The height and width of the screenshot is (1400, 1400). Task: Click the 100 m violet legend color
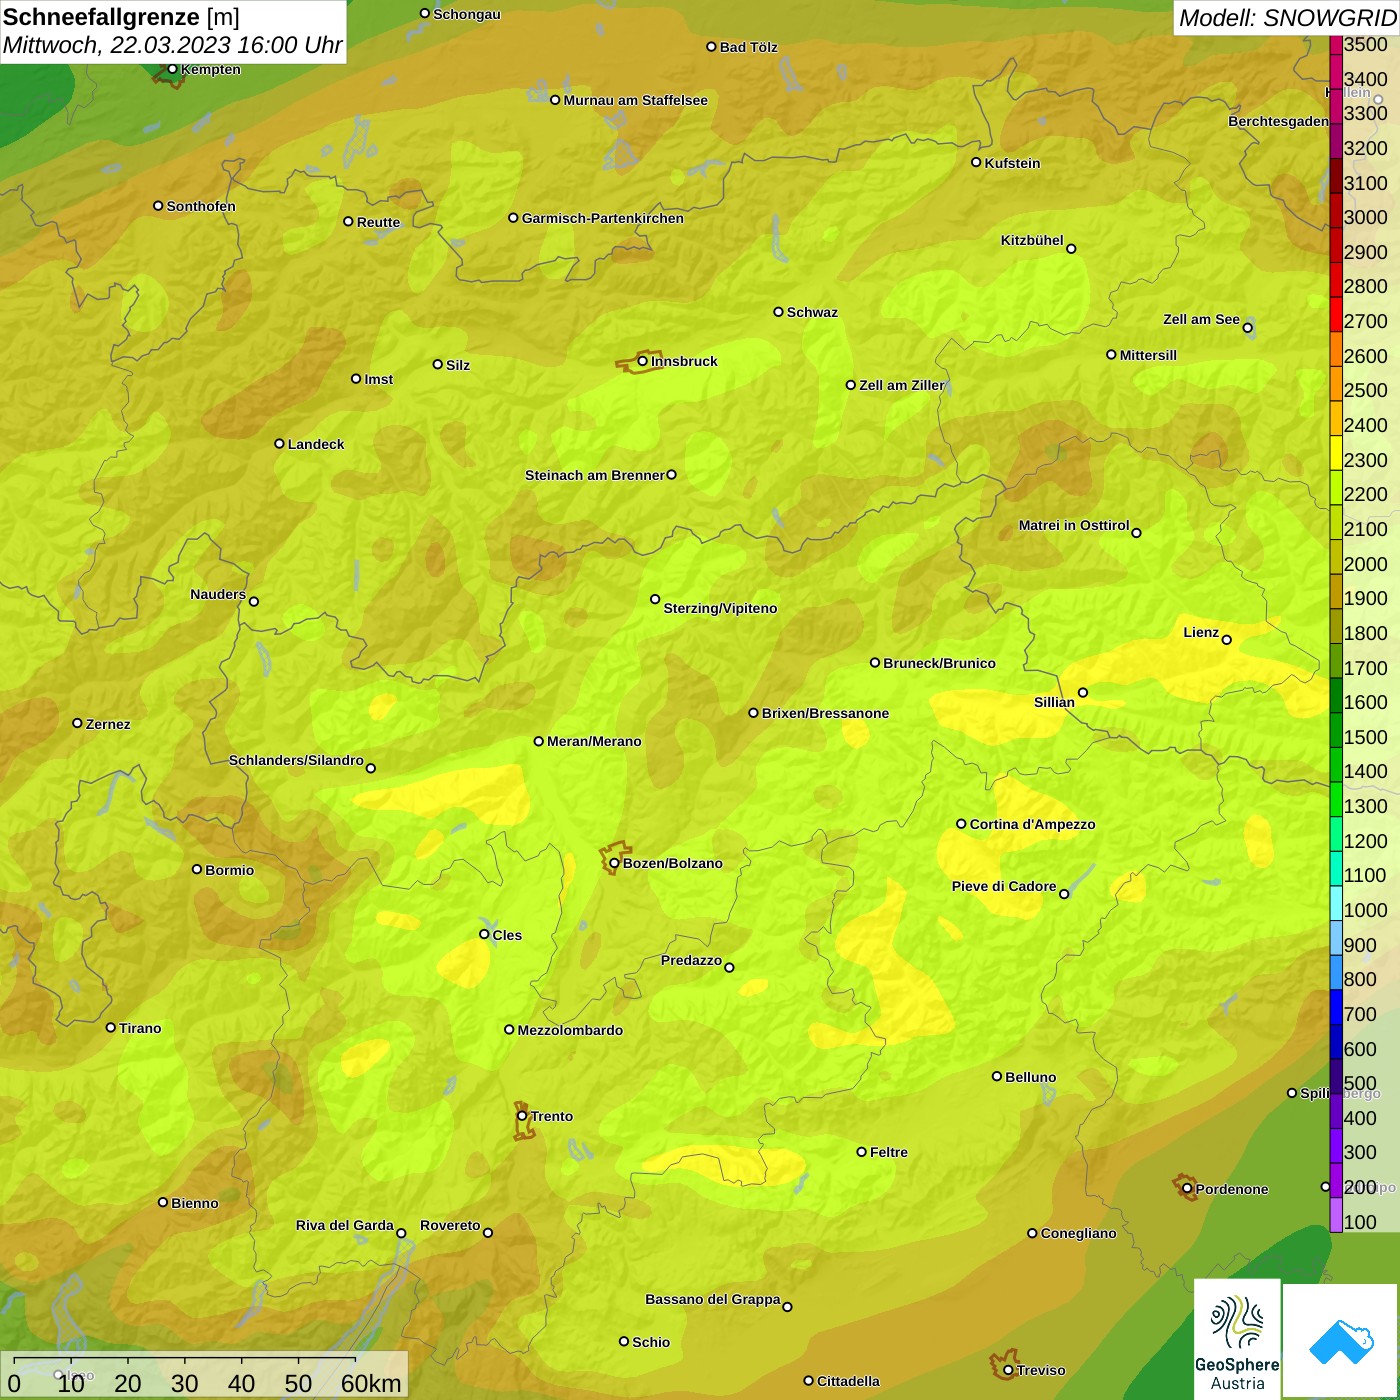tap(1336, 1215)
